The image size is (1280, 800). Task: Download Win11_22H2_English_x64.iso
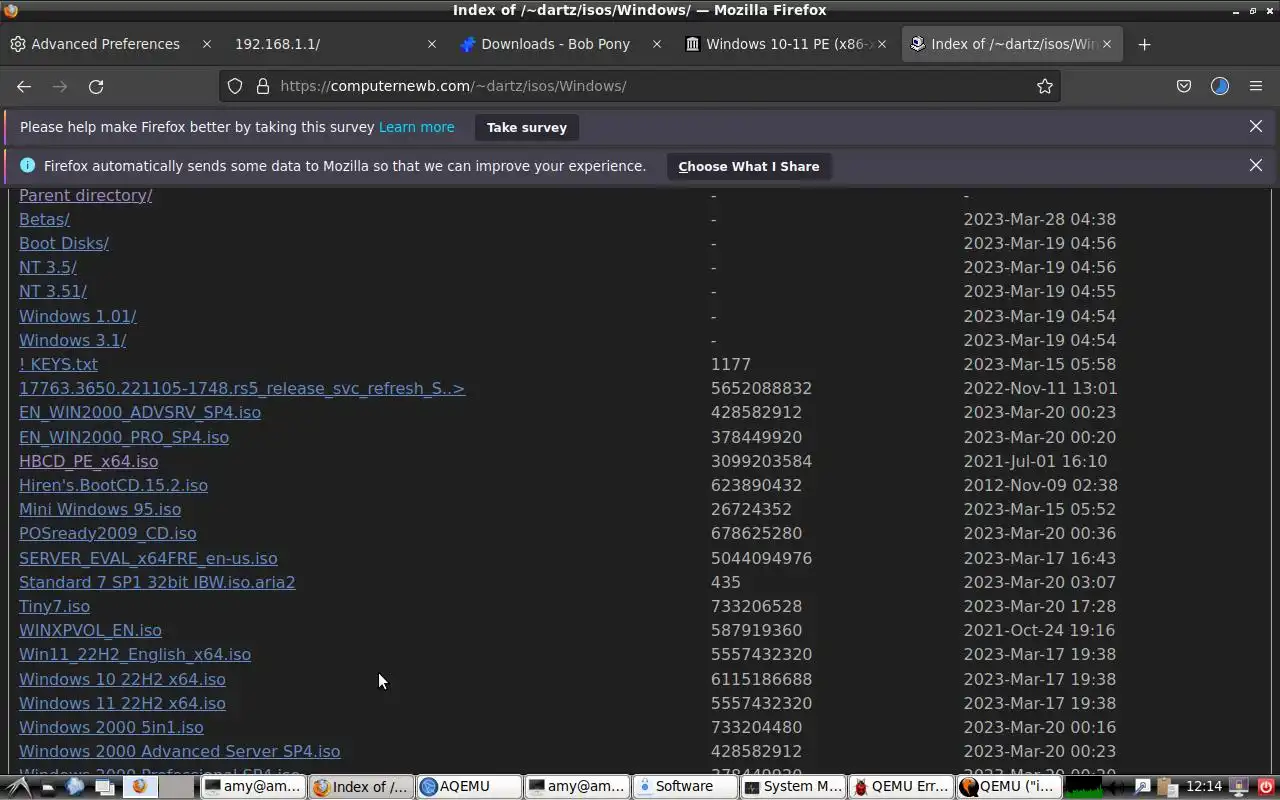[135, 654]
